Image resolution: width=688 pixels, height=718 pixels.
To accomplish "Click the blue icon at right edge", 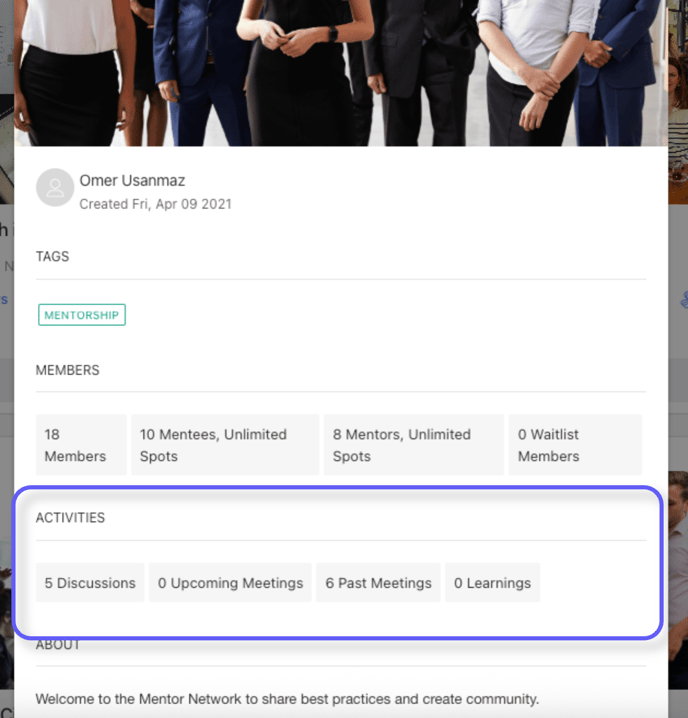I will 684,300.
